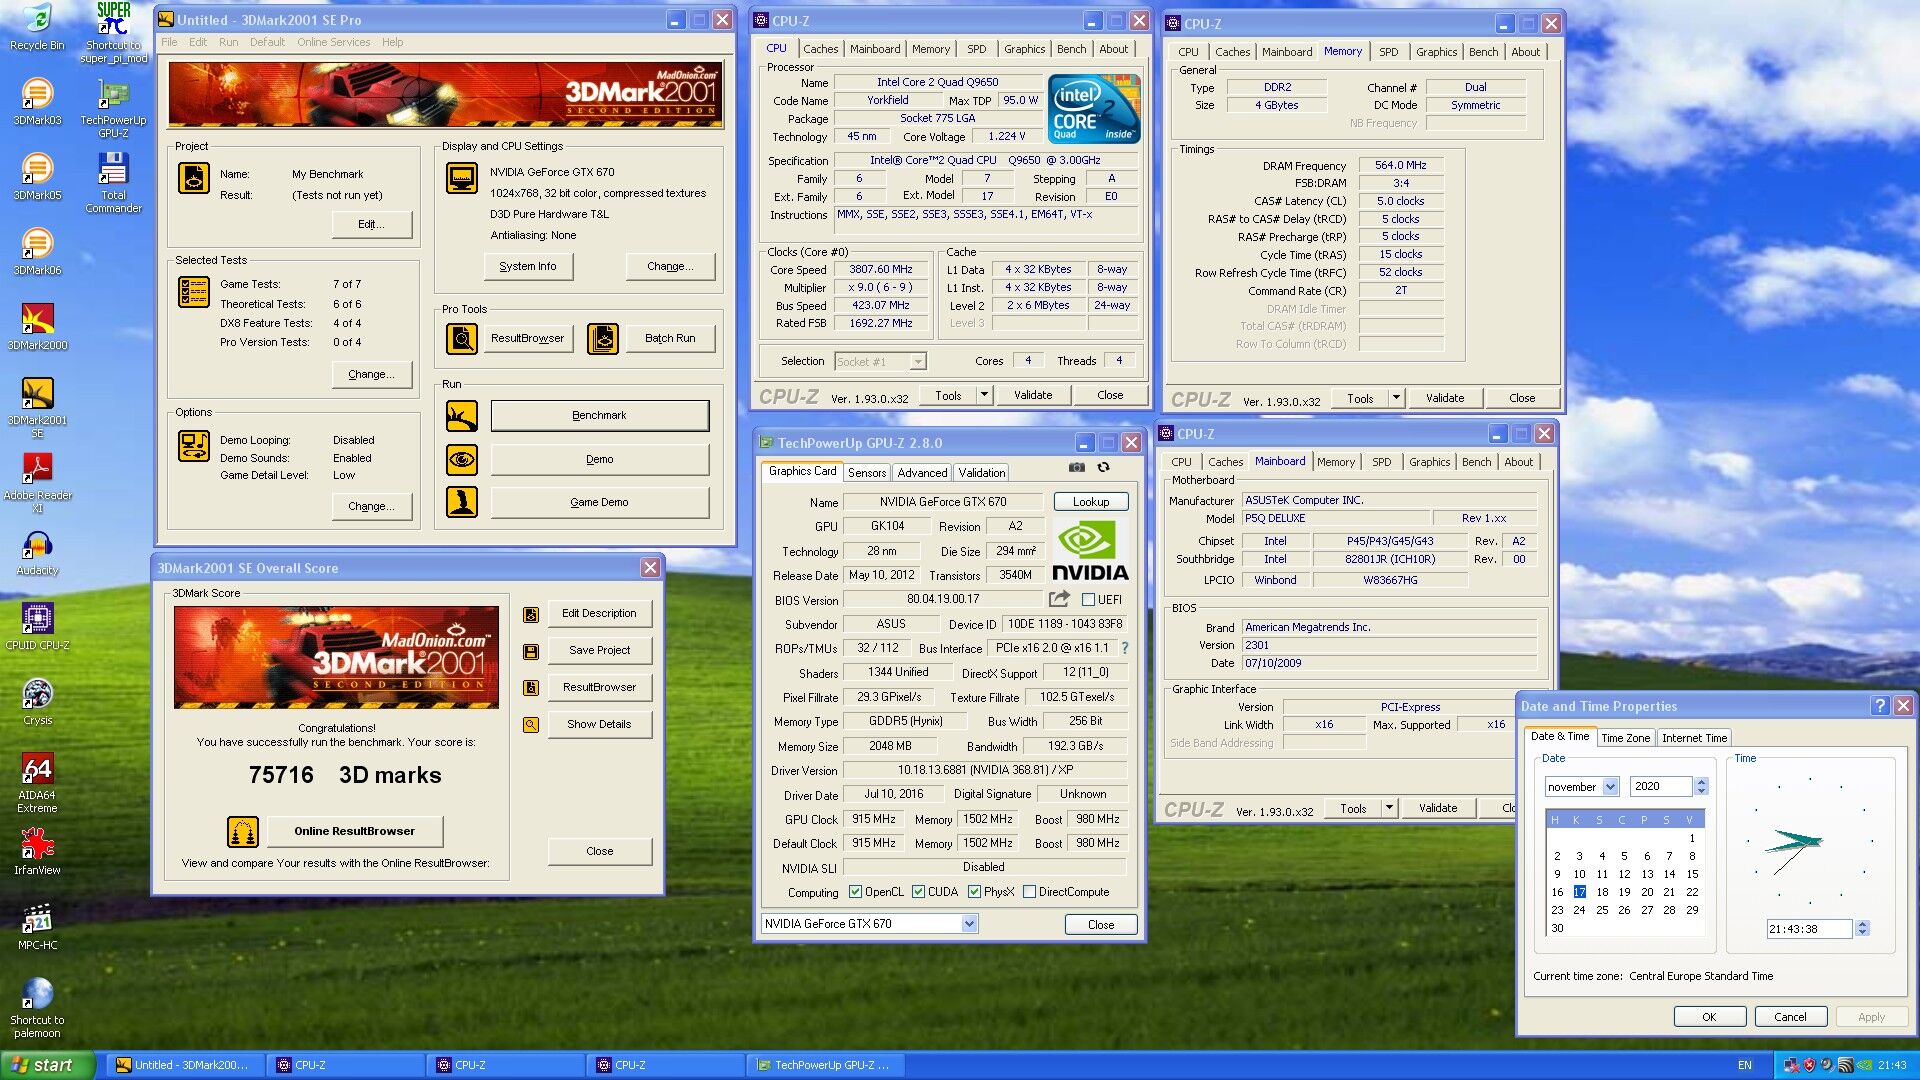Click the Bus Interface question mark in GPU-Z
This screenshot has width=1920, height=1080.
point(1125,648)
